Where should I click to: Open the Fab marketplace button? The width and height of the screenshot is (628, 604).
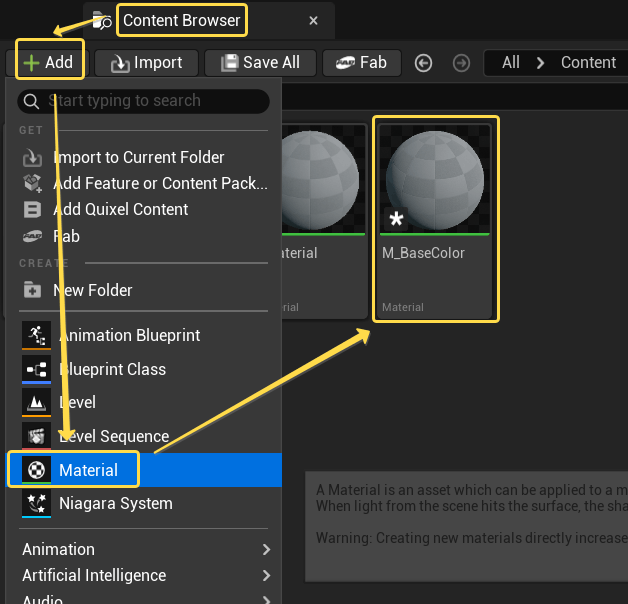[x=361, y=62]
